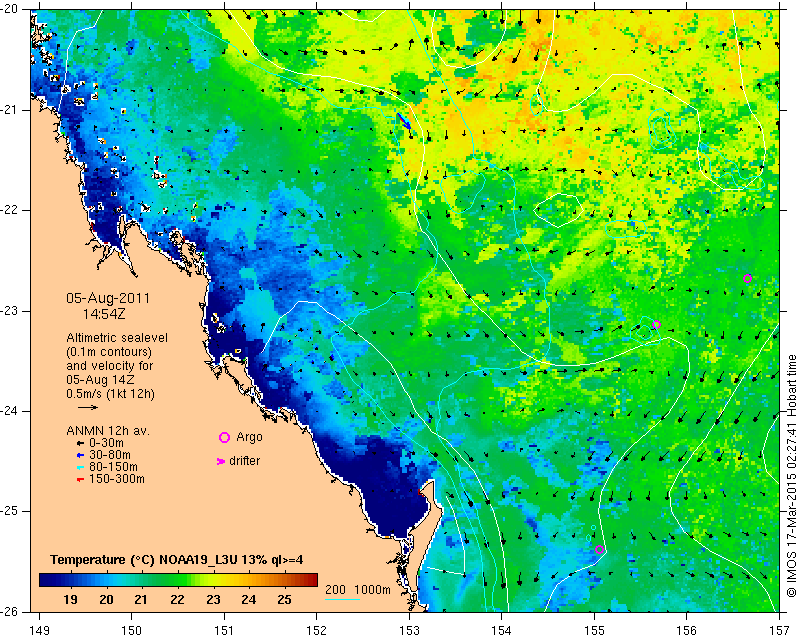Click the longitude axis label "157"
Screen dimensions: 800x640
pos(779,631)
